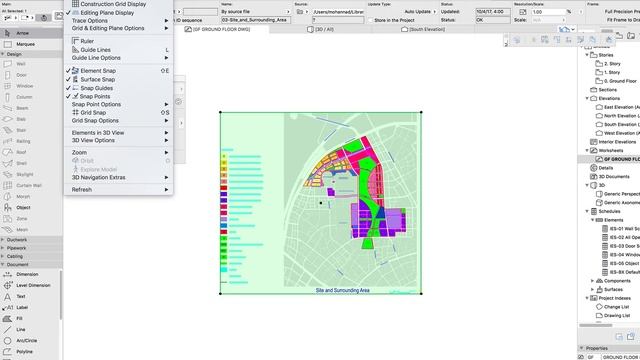Open the Auto Update dropdown

coord(420,12)
